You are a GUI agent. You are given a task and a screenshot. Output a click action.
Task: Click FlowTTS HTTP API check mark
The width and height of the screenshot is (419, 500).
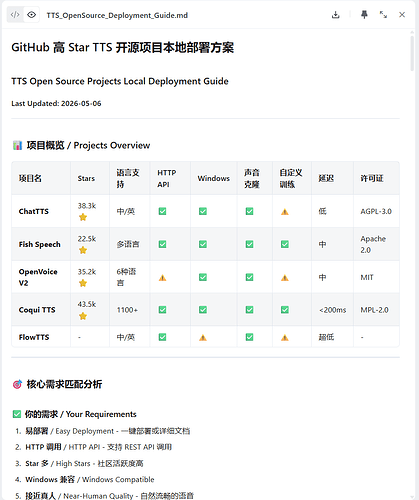click(162, 337)
